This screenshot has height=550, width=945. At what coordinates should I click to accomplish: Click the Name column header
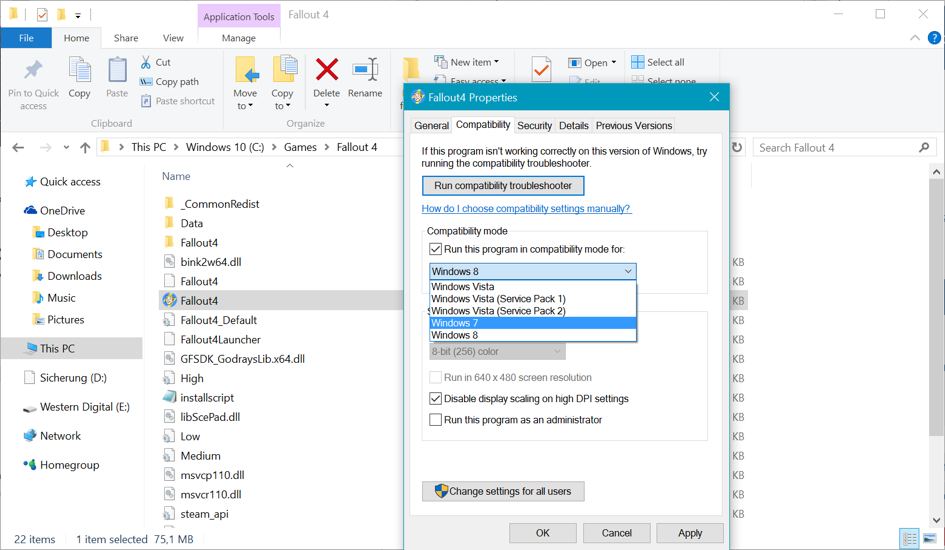pyautogui.click(x=176, y=176)
